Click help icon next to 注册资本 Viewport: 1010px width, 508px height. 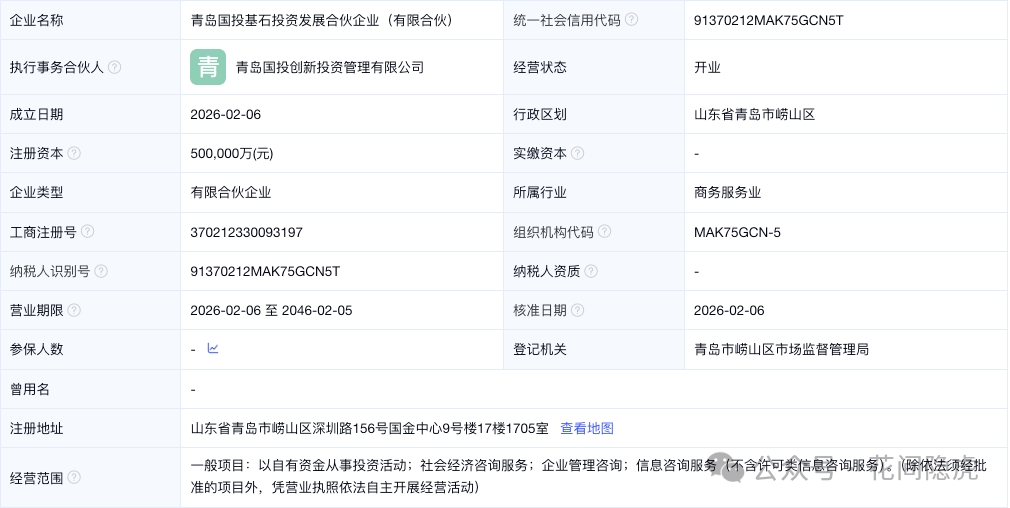(x=74, y=153)
